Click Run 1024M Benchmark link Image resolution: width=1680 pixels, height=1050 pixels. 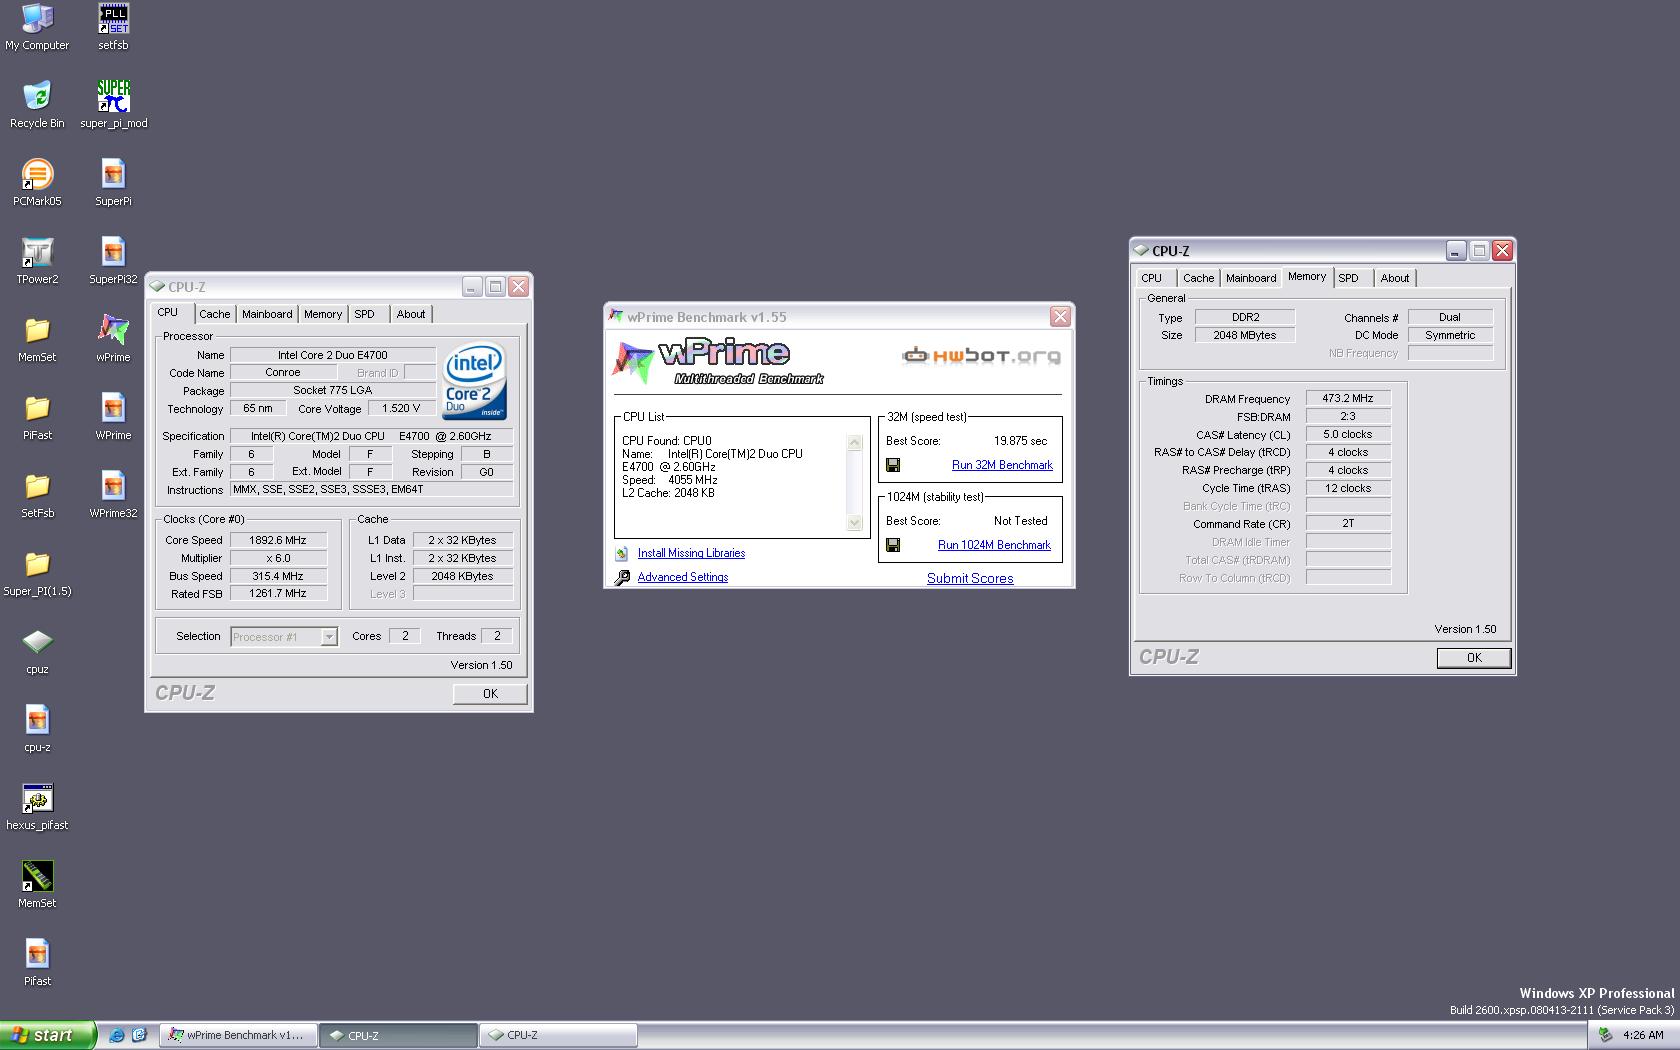[x=994, y=545]
